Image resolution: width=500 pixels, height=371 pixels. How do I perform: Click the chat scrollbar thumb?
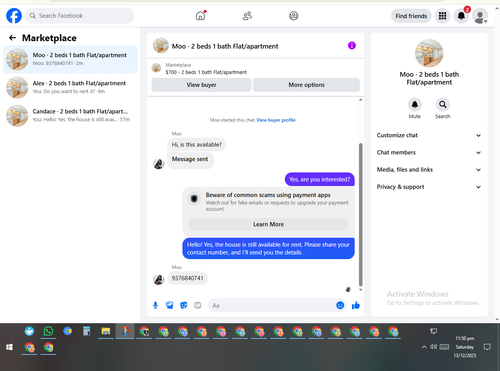360,214
